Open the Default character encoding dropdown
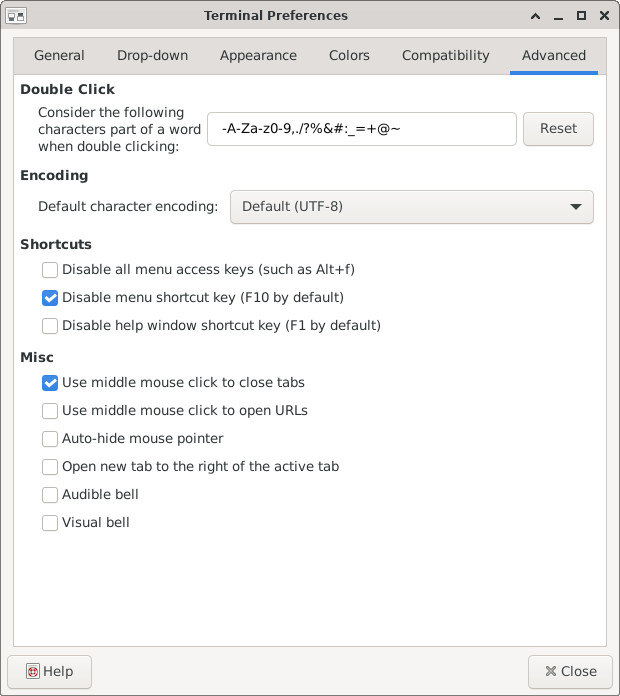This screenshot has width=620, height=696. coord(411,207)
